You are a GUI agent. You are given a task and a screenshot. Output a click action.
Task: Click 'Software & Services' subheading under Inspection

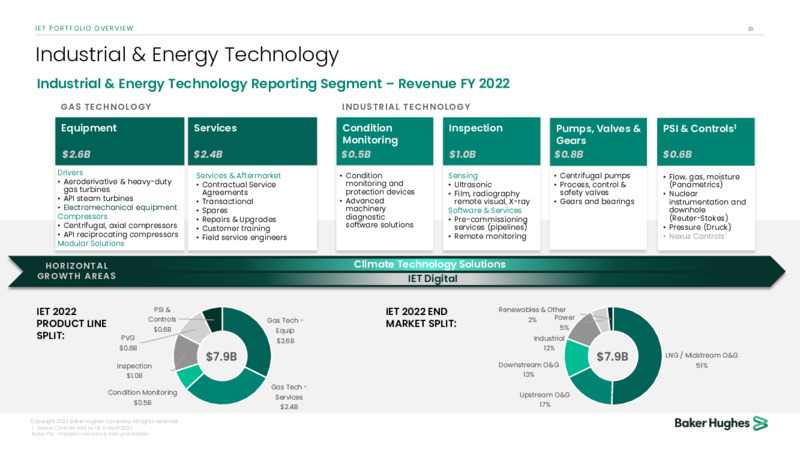click(x=485, y=210)
